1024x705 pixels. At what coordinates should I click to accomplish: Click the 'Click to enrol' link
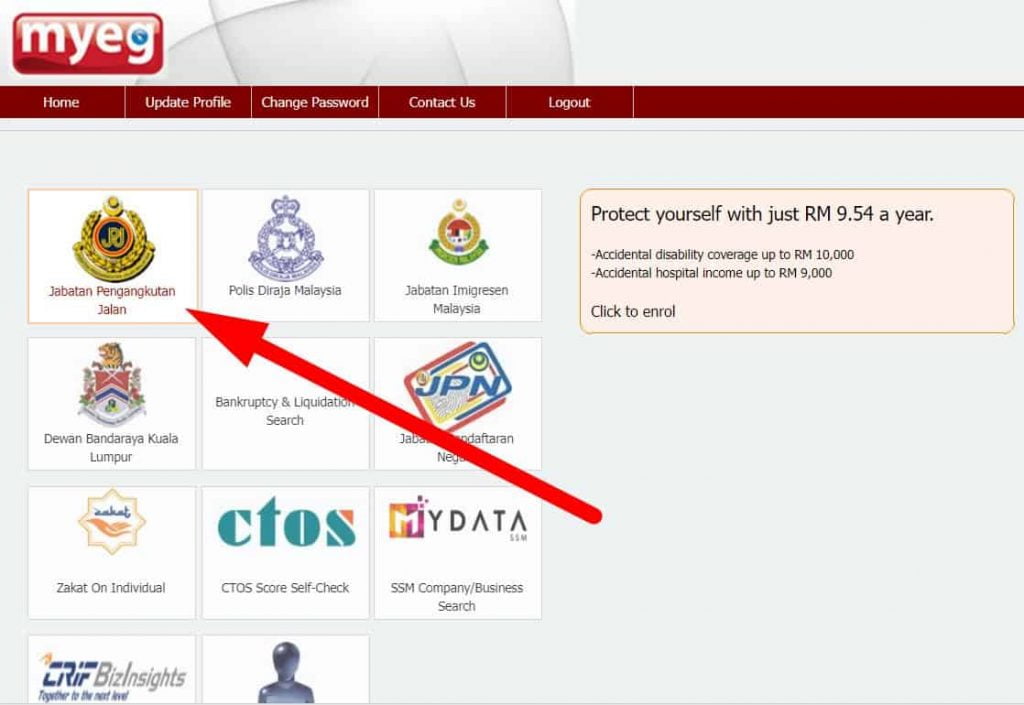633,311
